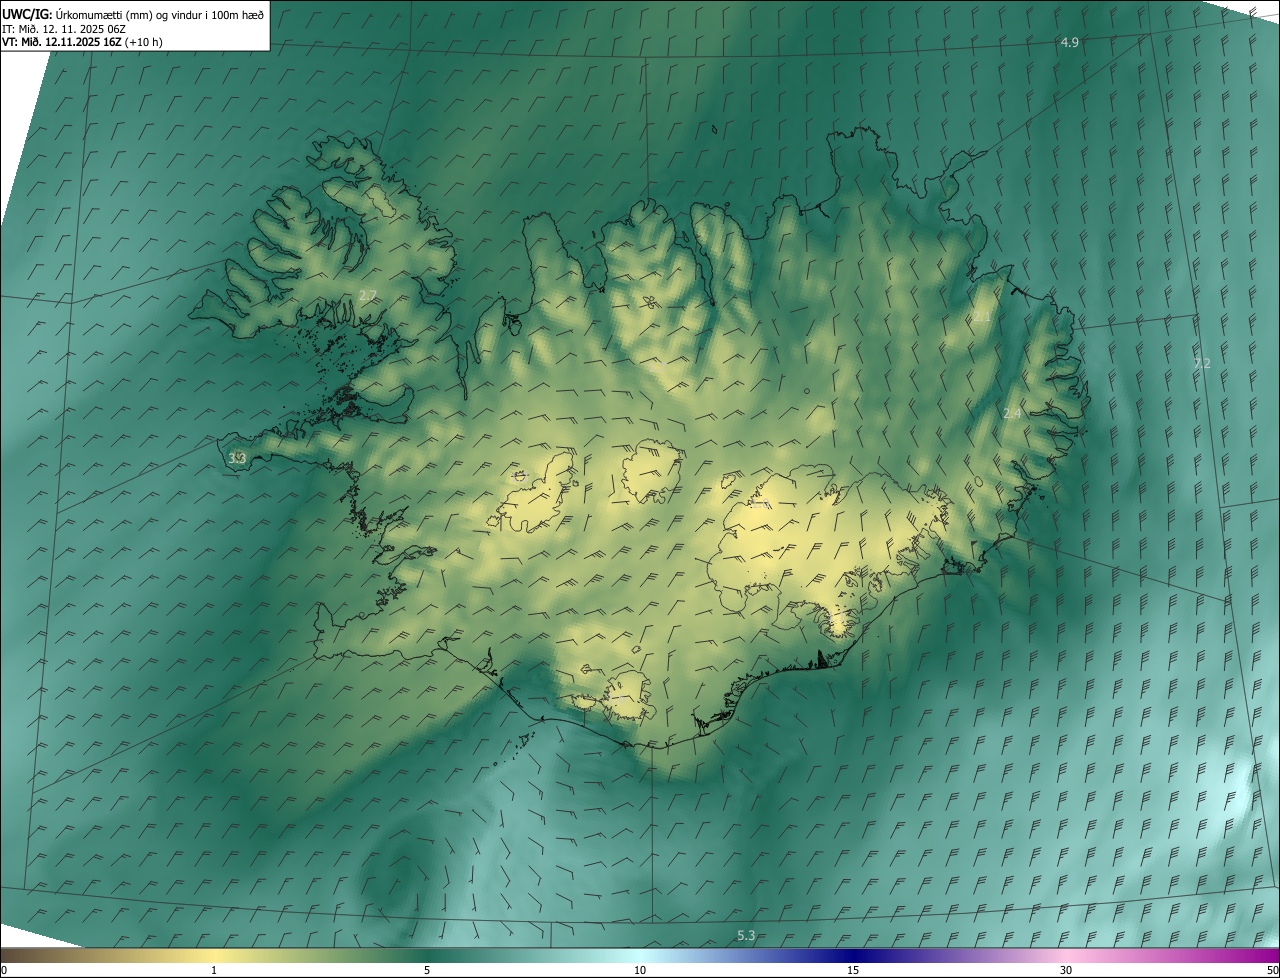Click the 5.3 value label south of Iceland

coord(746,935)
